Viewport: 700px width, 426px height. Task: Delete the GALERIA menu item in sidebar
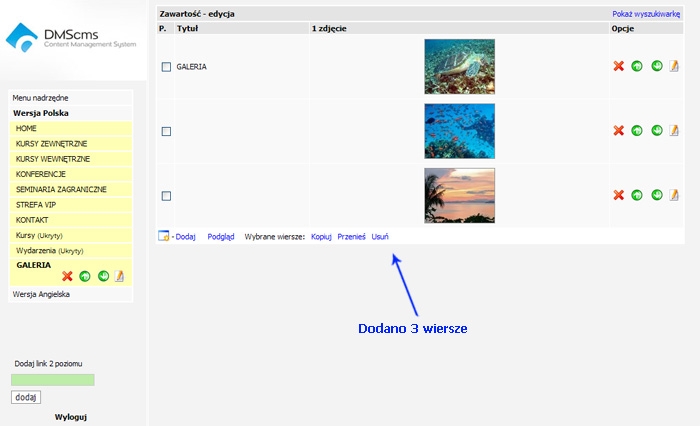(x=67, y=276)
